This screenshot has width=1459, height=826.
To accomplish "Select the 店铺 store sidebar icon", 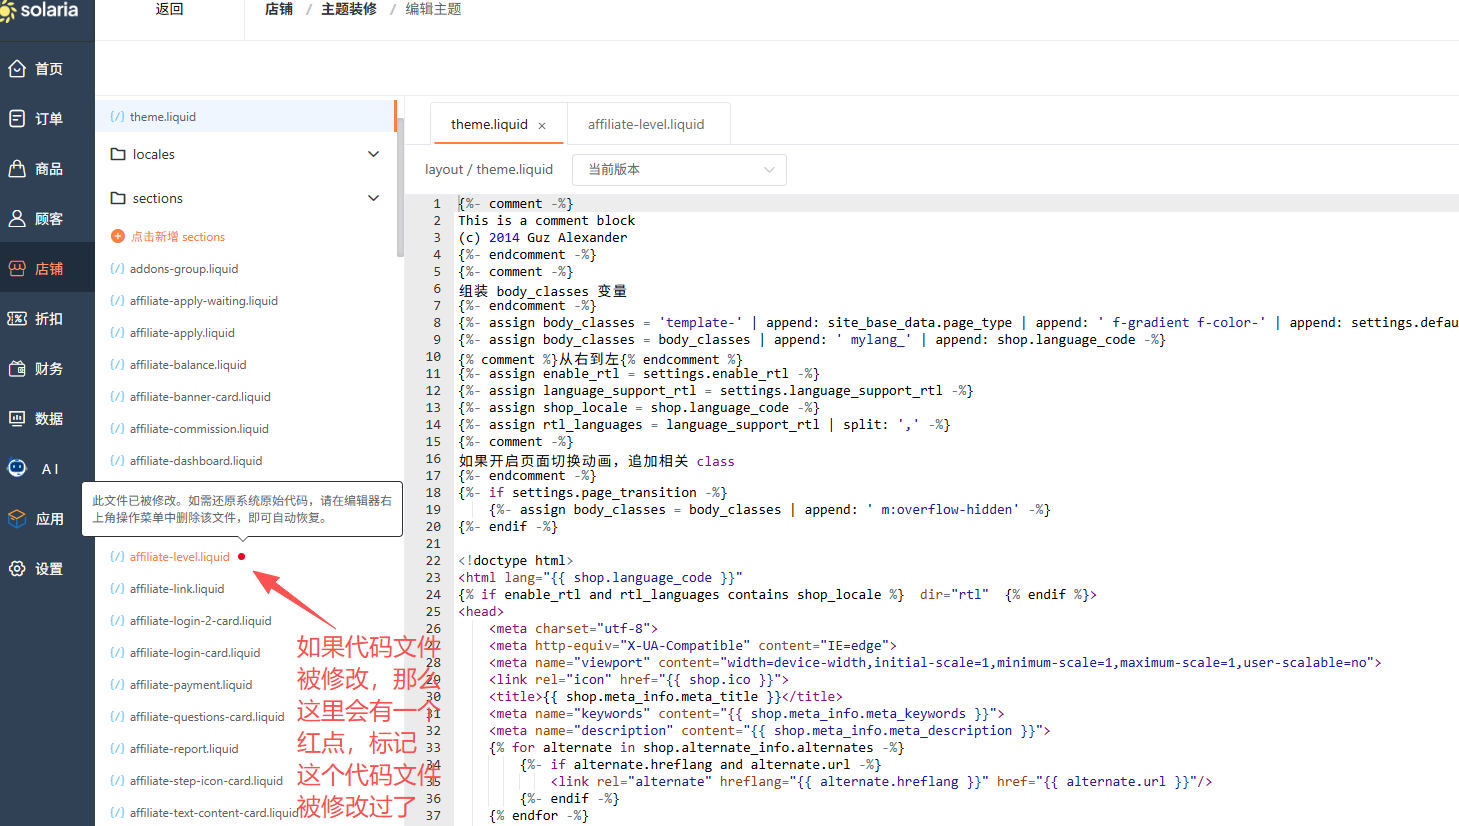I will click(17, 269).
